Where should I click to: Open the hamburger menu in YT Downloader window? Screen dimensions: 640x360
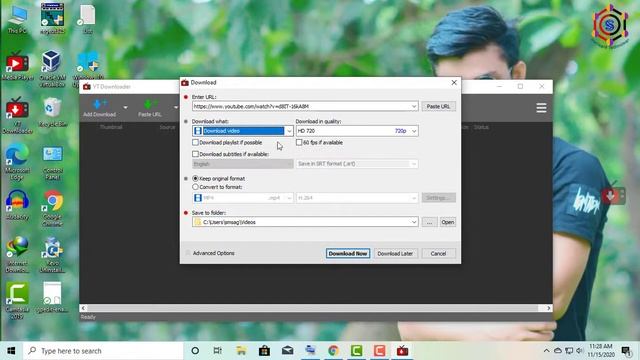tap(541, 108)
